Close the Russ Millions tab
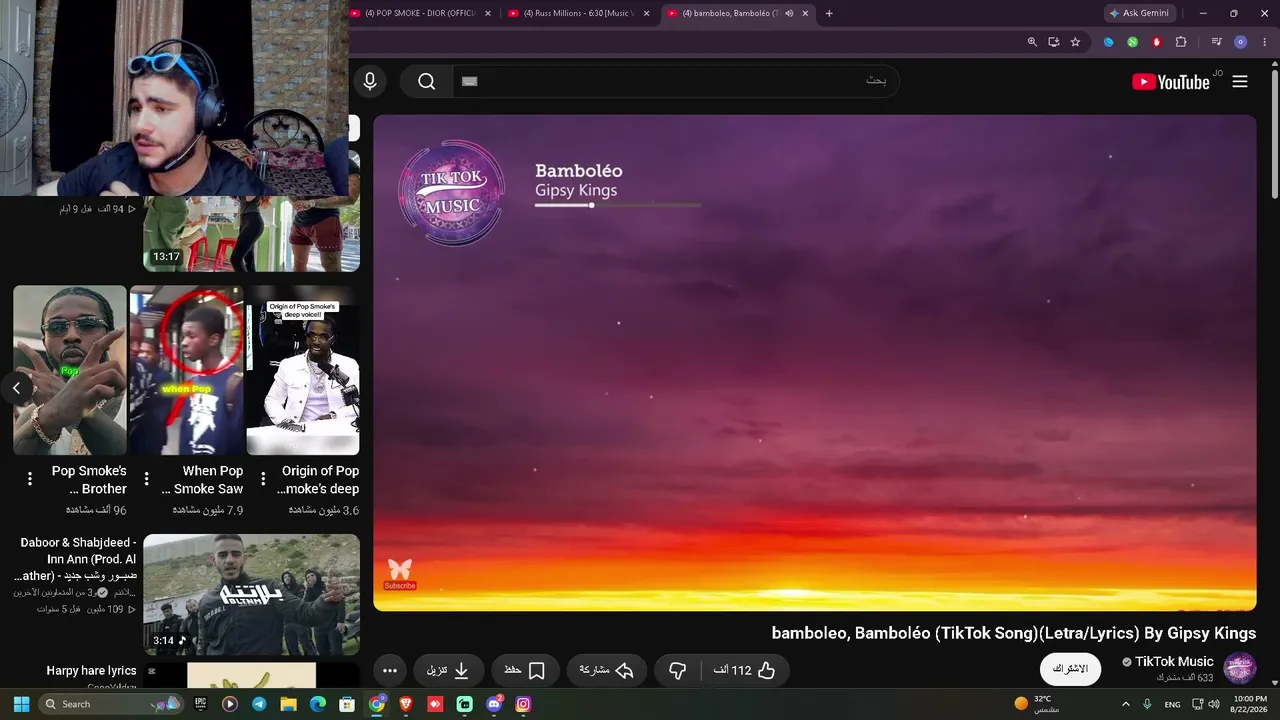The width and height of the screenshot is (1280, 720). (x=646, y=13)
